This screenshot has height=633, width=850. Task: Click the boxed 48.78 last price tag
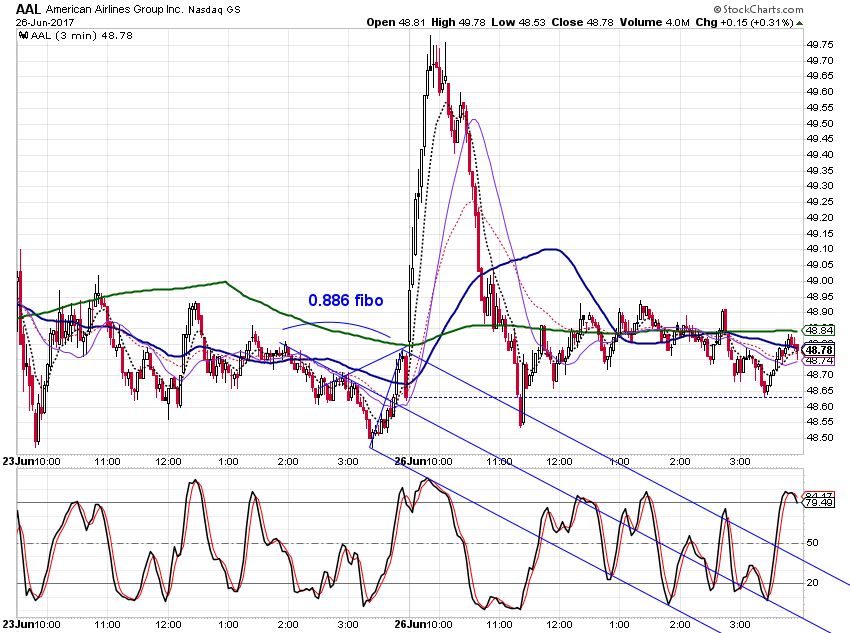tap(818, 350)
